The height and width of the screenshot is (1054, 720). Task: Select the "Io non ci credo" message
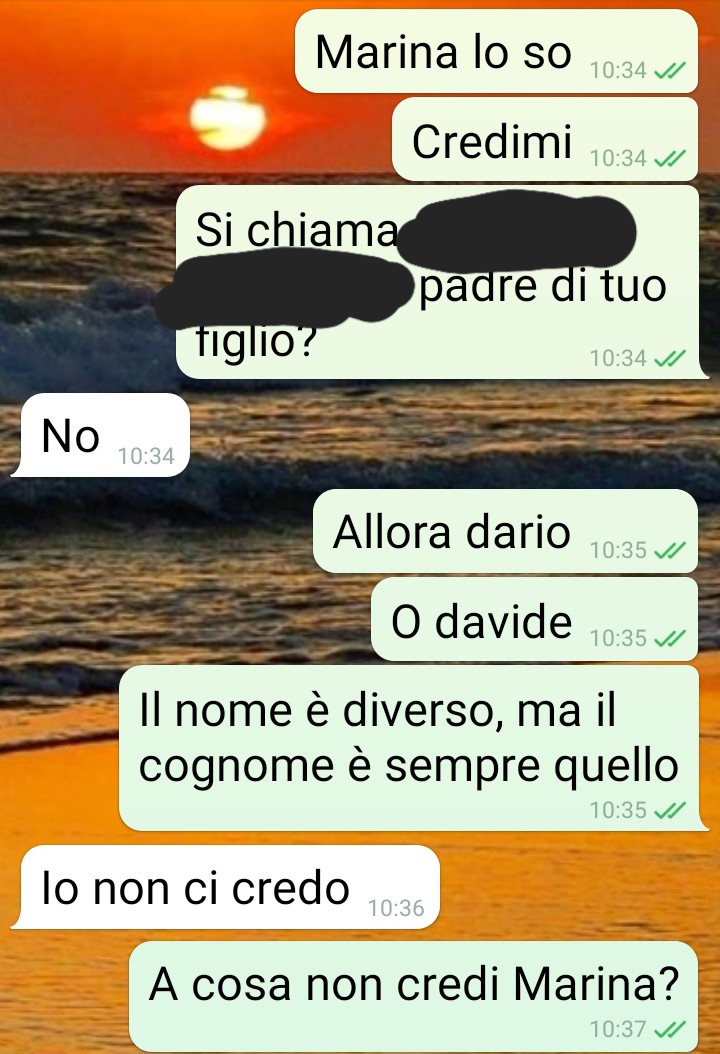coord(226,887)
